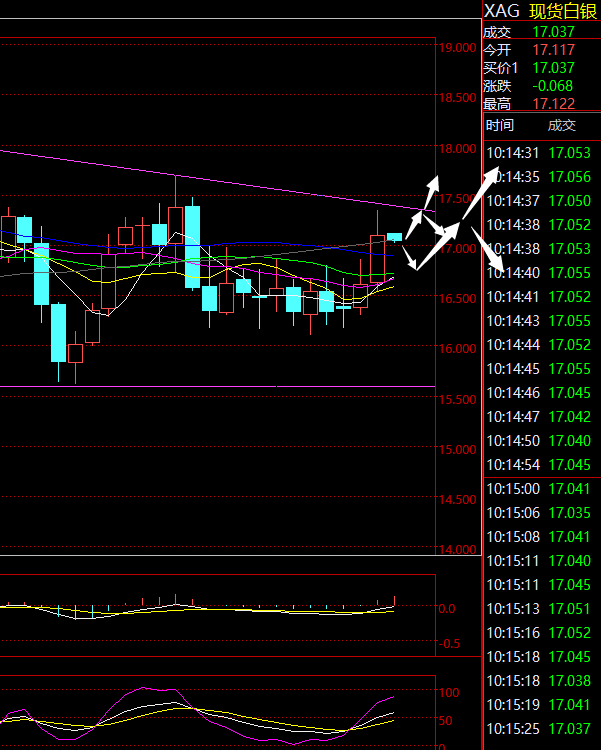The image size is (601, 750).
Task: Select the 涨跌 change value -0.068
Action: [552, 86]
